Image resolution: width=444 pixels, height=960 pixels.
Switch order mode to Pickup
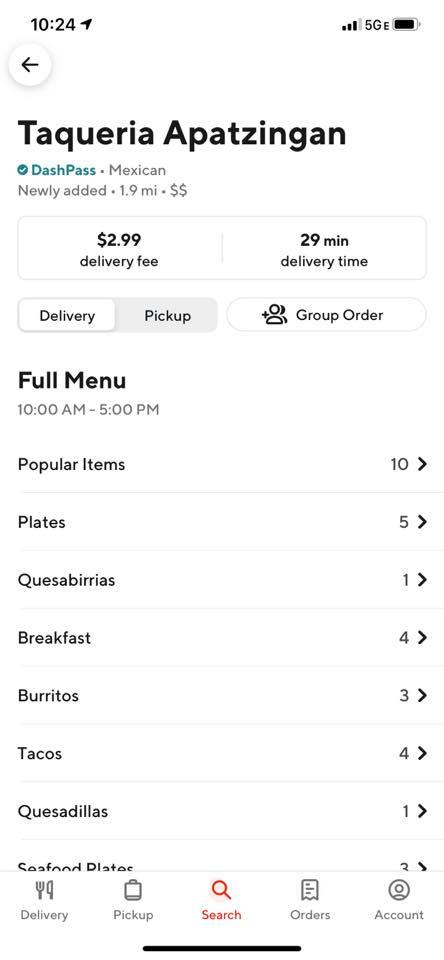167,316
